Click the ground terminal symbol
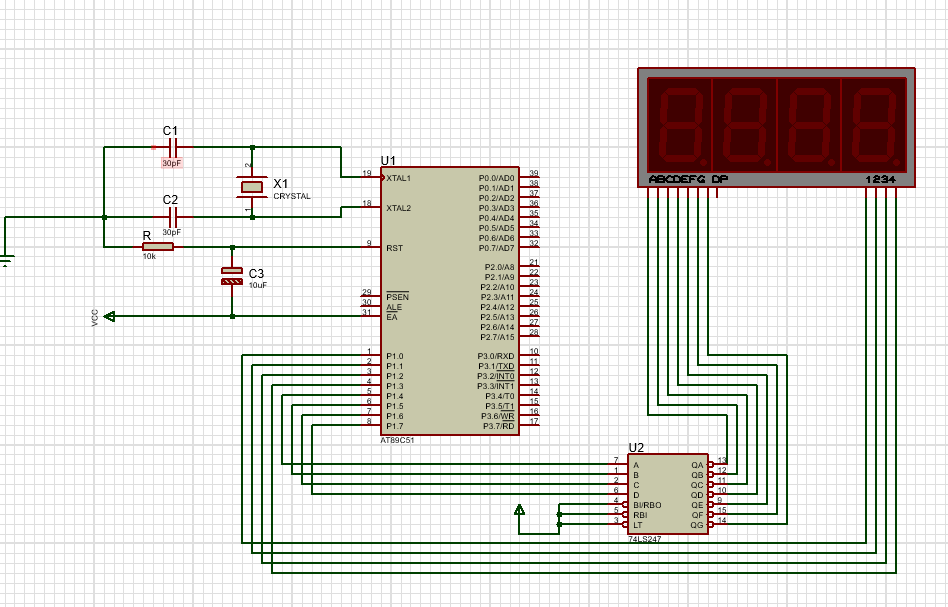The image size is (948, 607). tap(5, 261)
